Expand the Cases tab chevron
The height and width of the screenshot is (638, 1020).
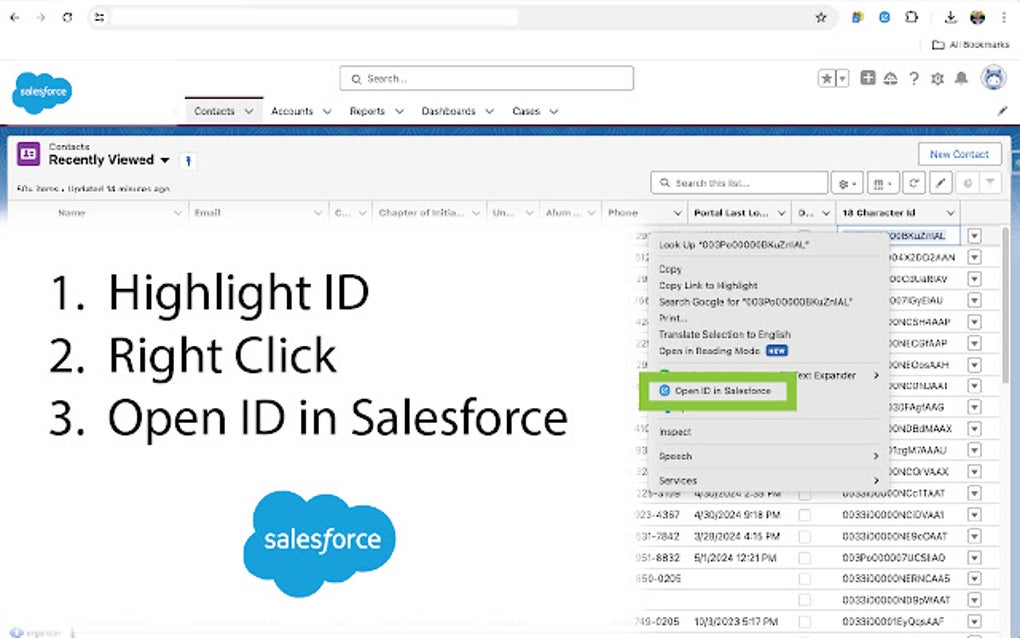(x=554, y=111)
